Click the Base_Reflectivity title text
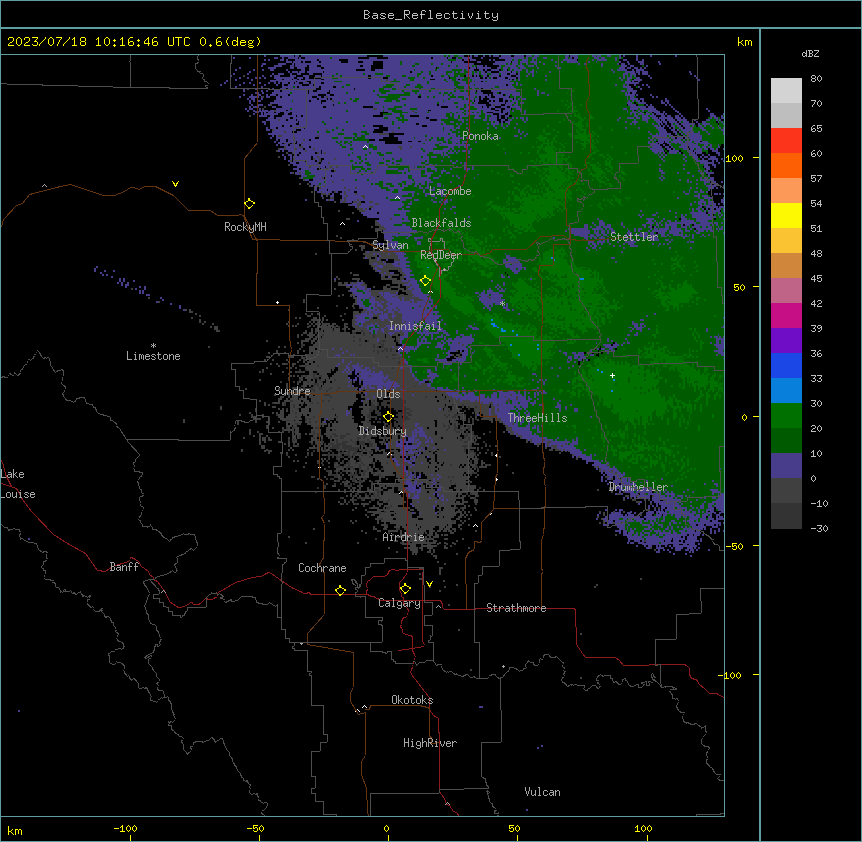 coord(431,15)
